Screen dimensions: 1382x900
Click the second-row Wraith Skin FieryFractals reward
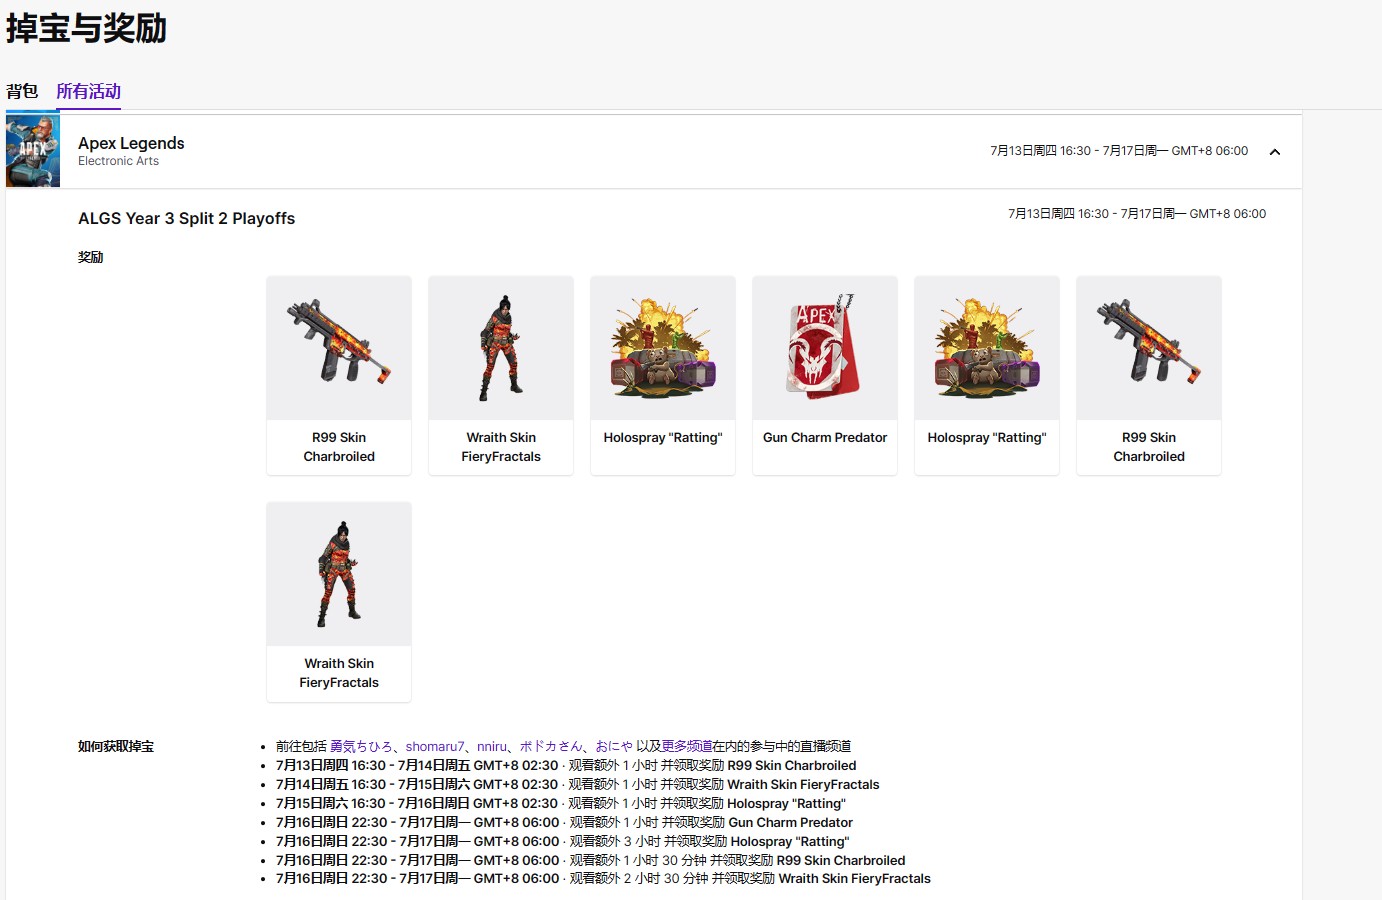338,573
